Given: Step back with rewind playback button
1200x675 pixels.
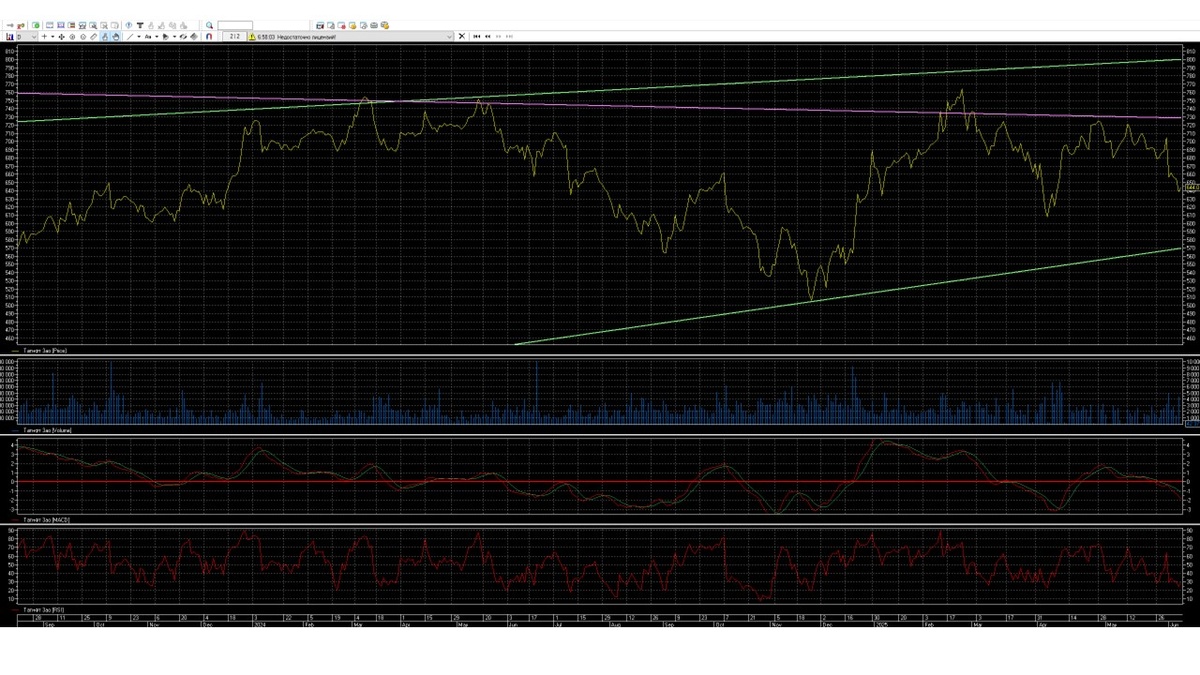Looking at the screenshot, I should point(488,36).
